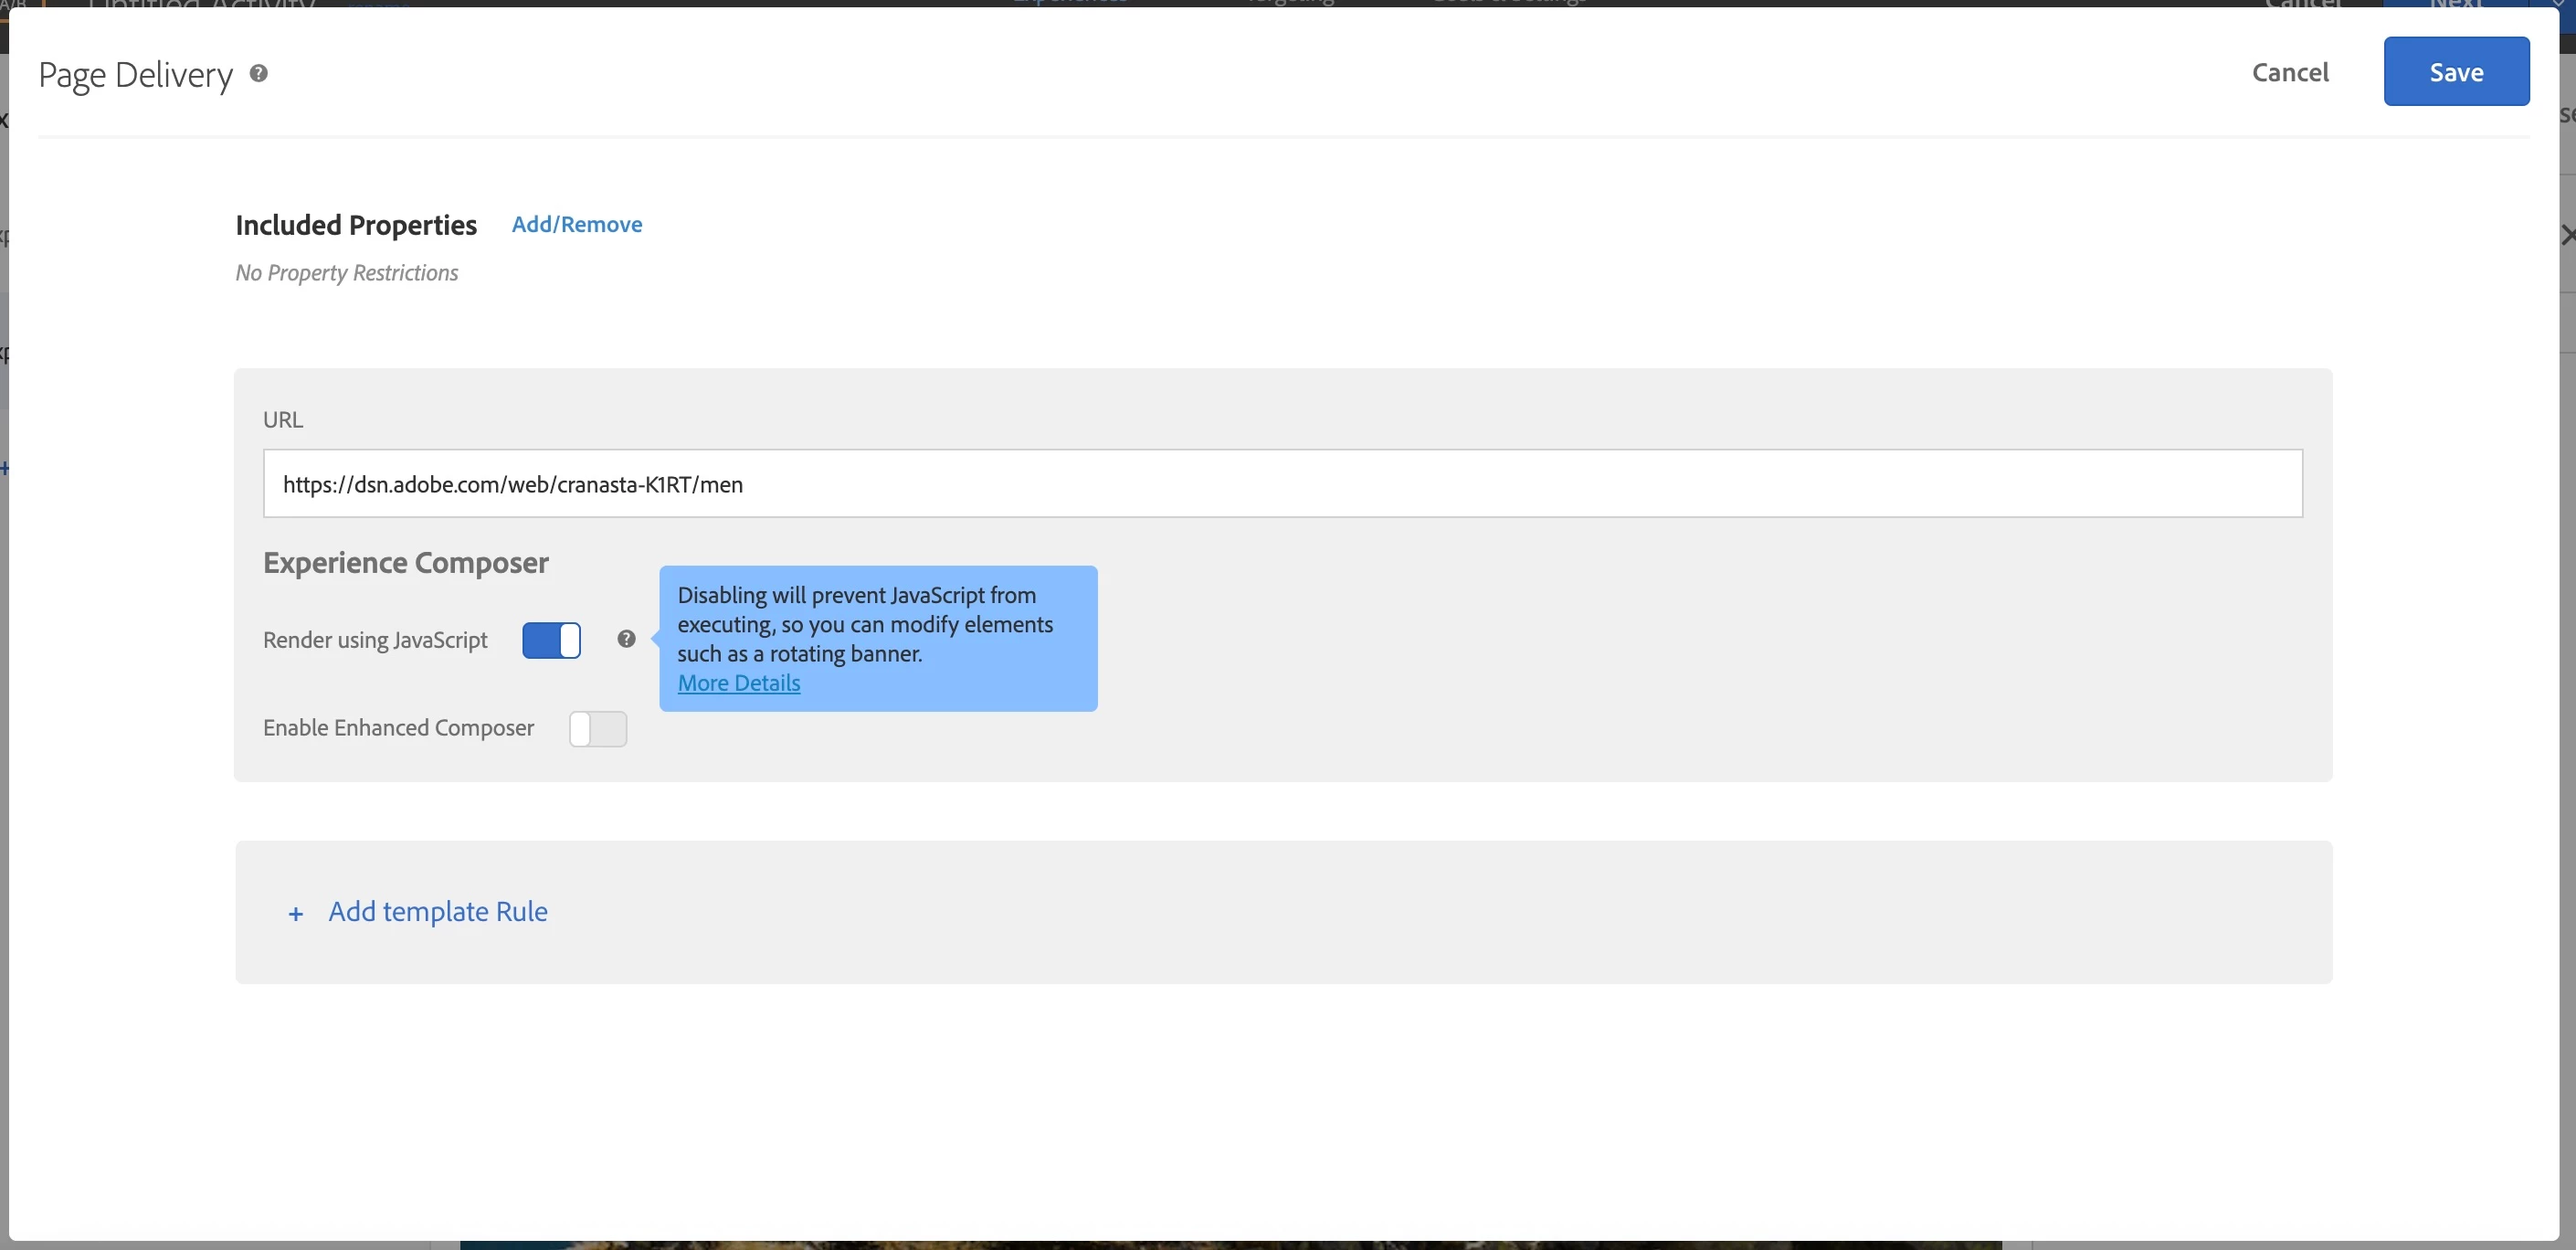Click the help icon beside Page Delivery
The width and height of the screenshot is (2576, 1250).
258,73
